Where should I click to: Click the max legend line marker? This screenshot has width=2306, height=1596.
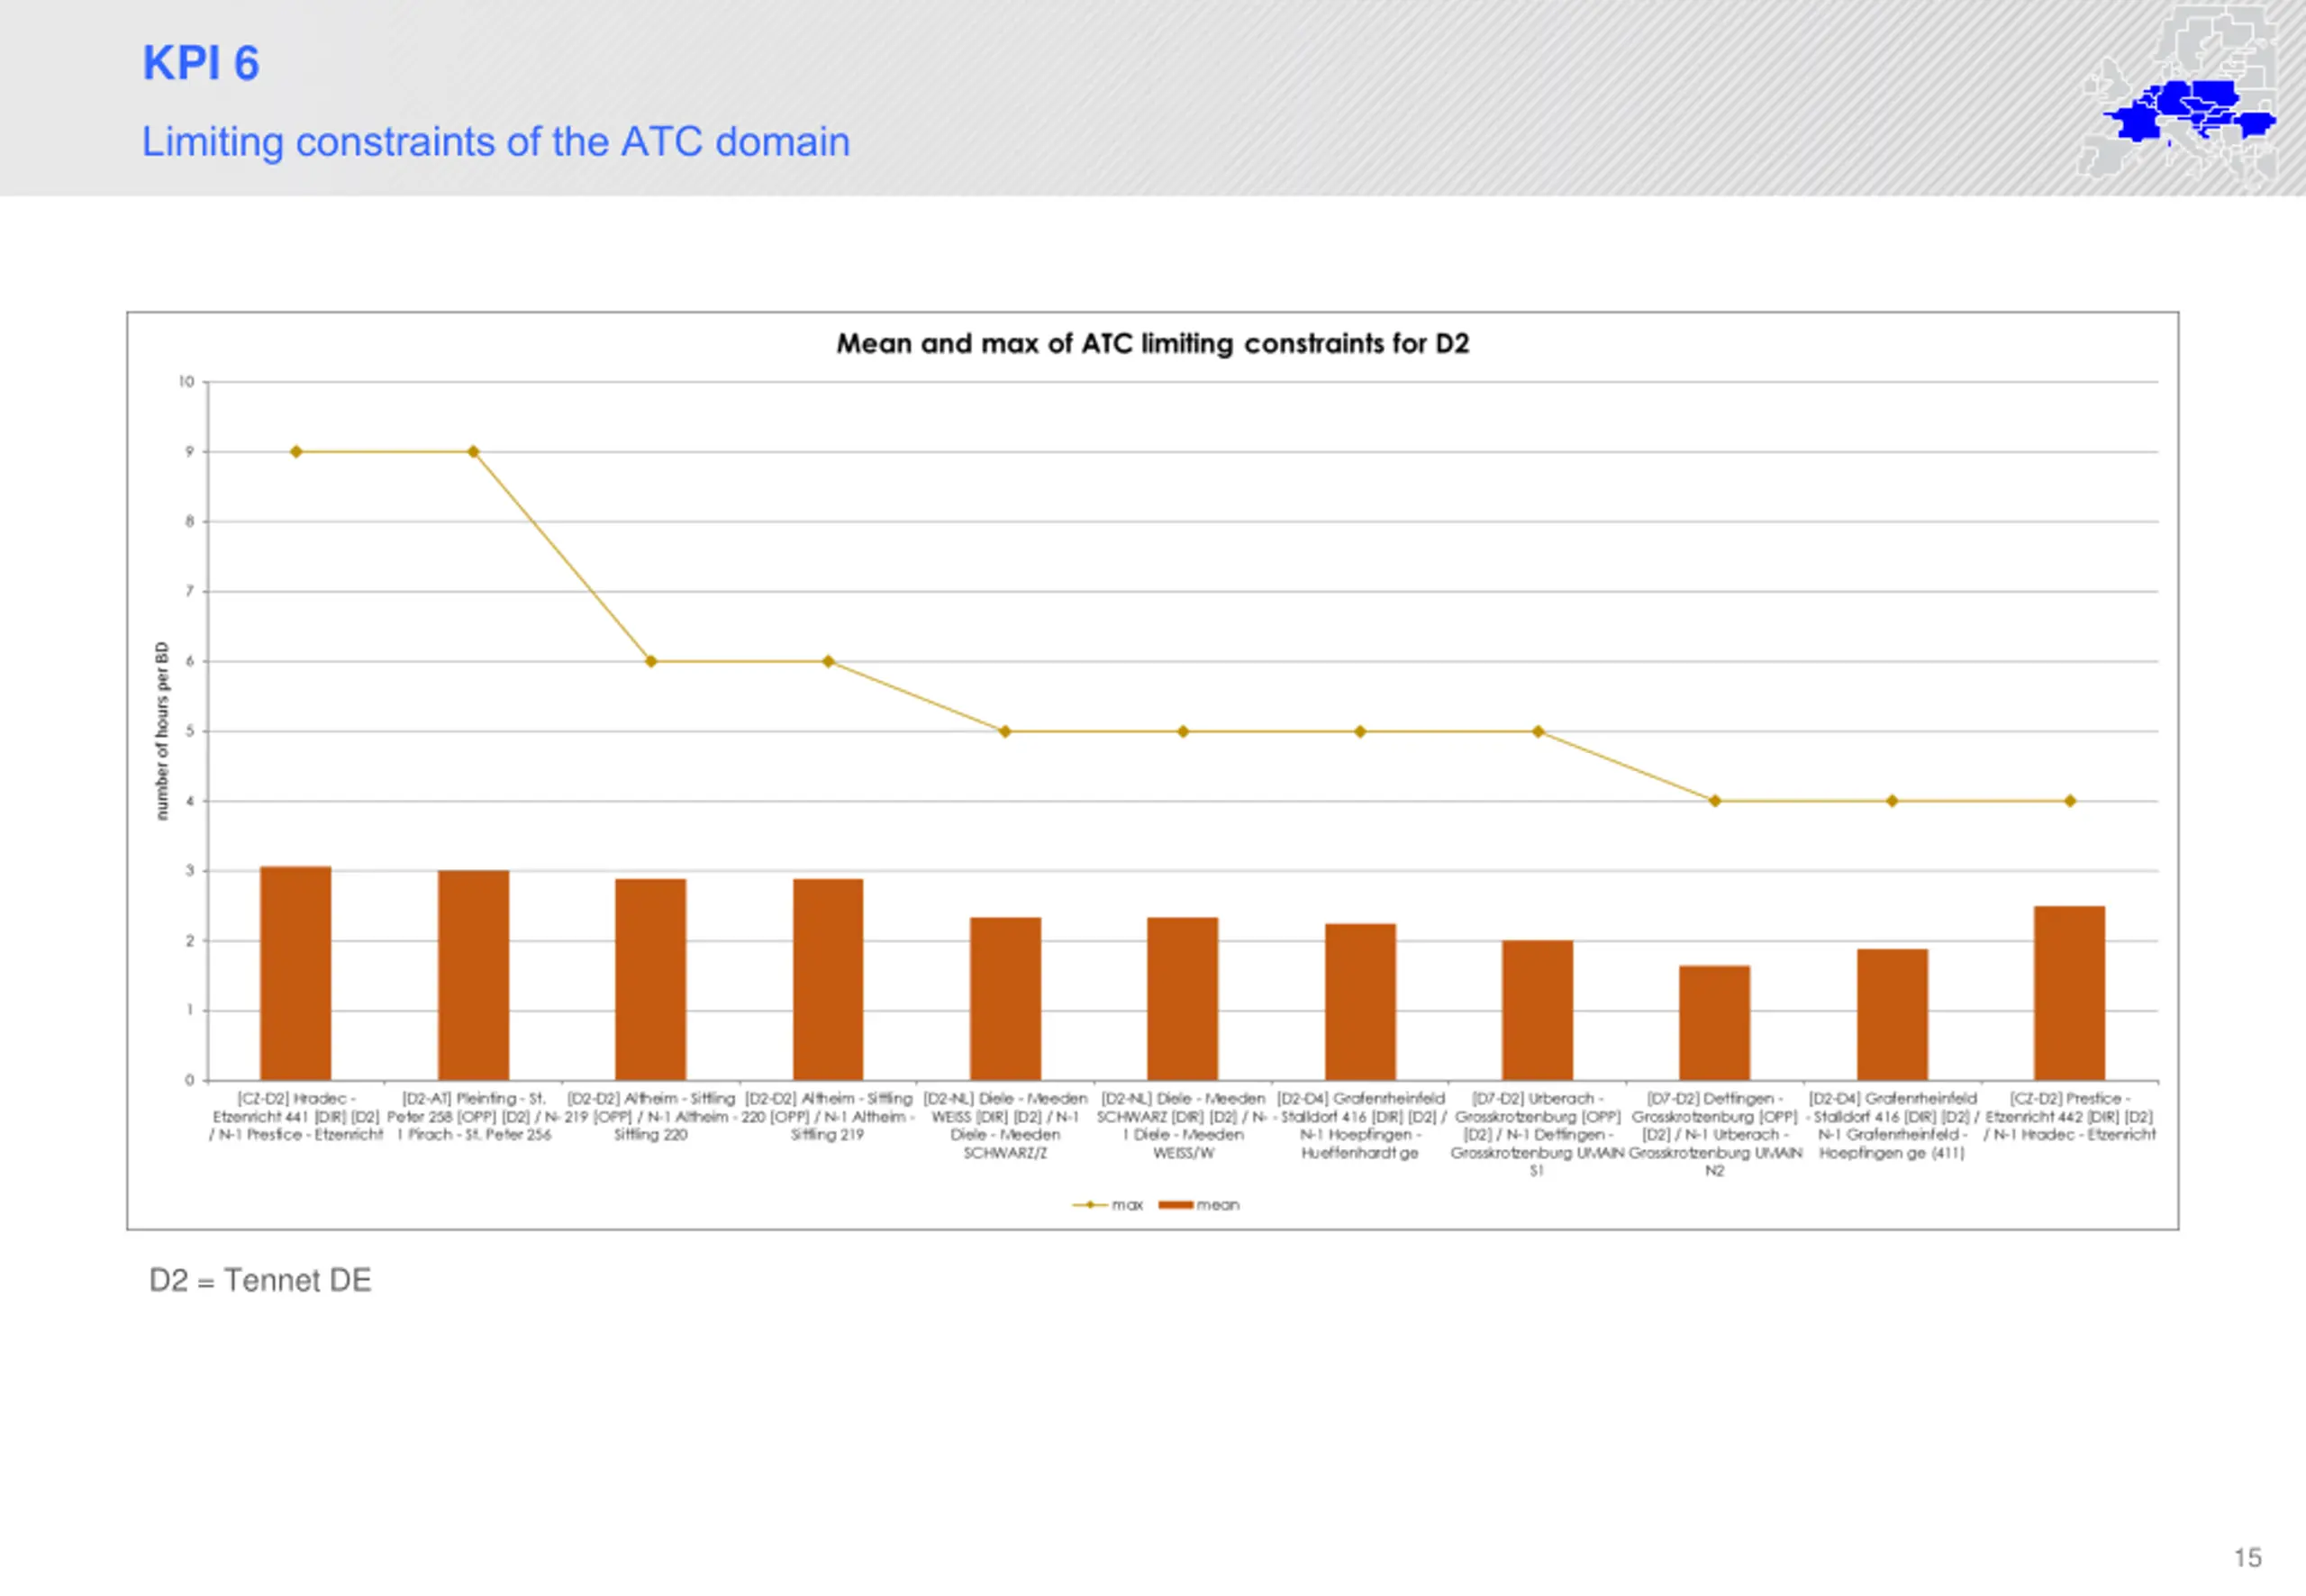point(1089,1205)
